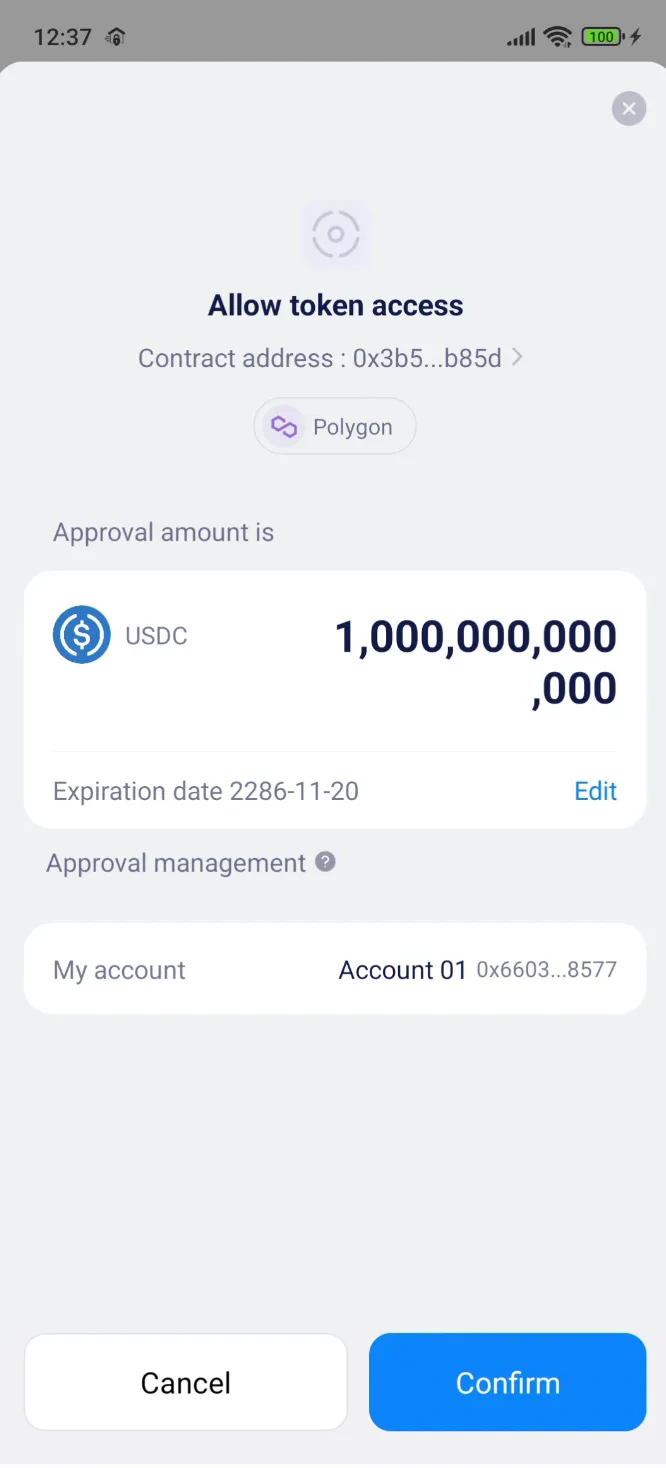Open the Approval management help icon

point(325,862)
